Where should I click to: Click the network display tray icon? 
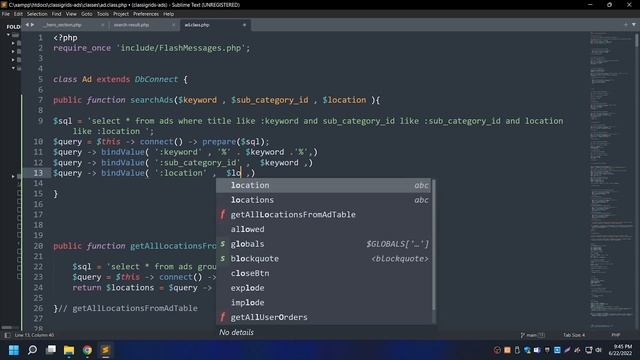(x=589, y=350)
